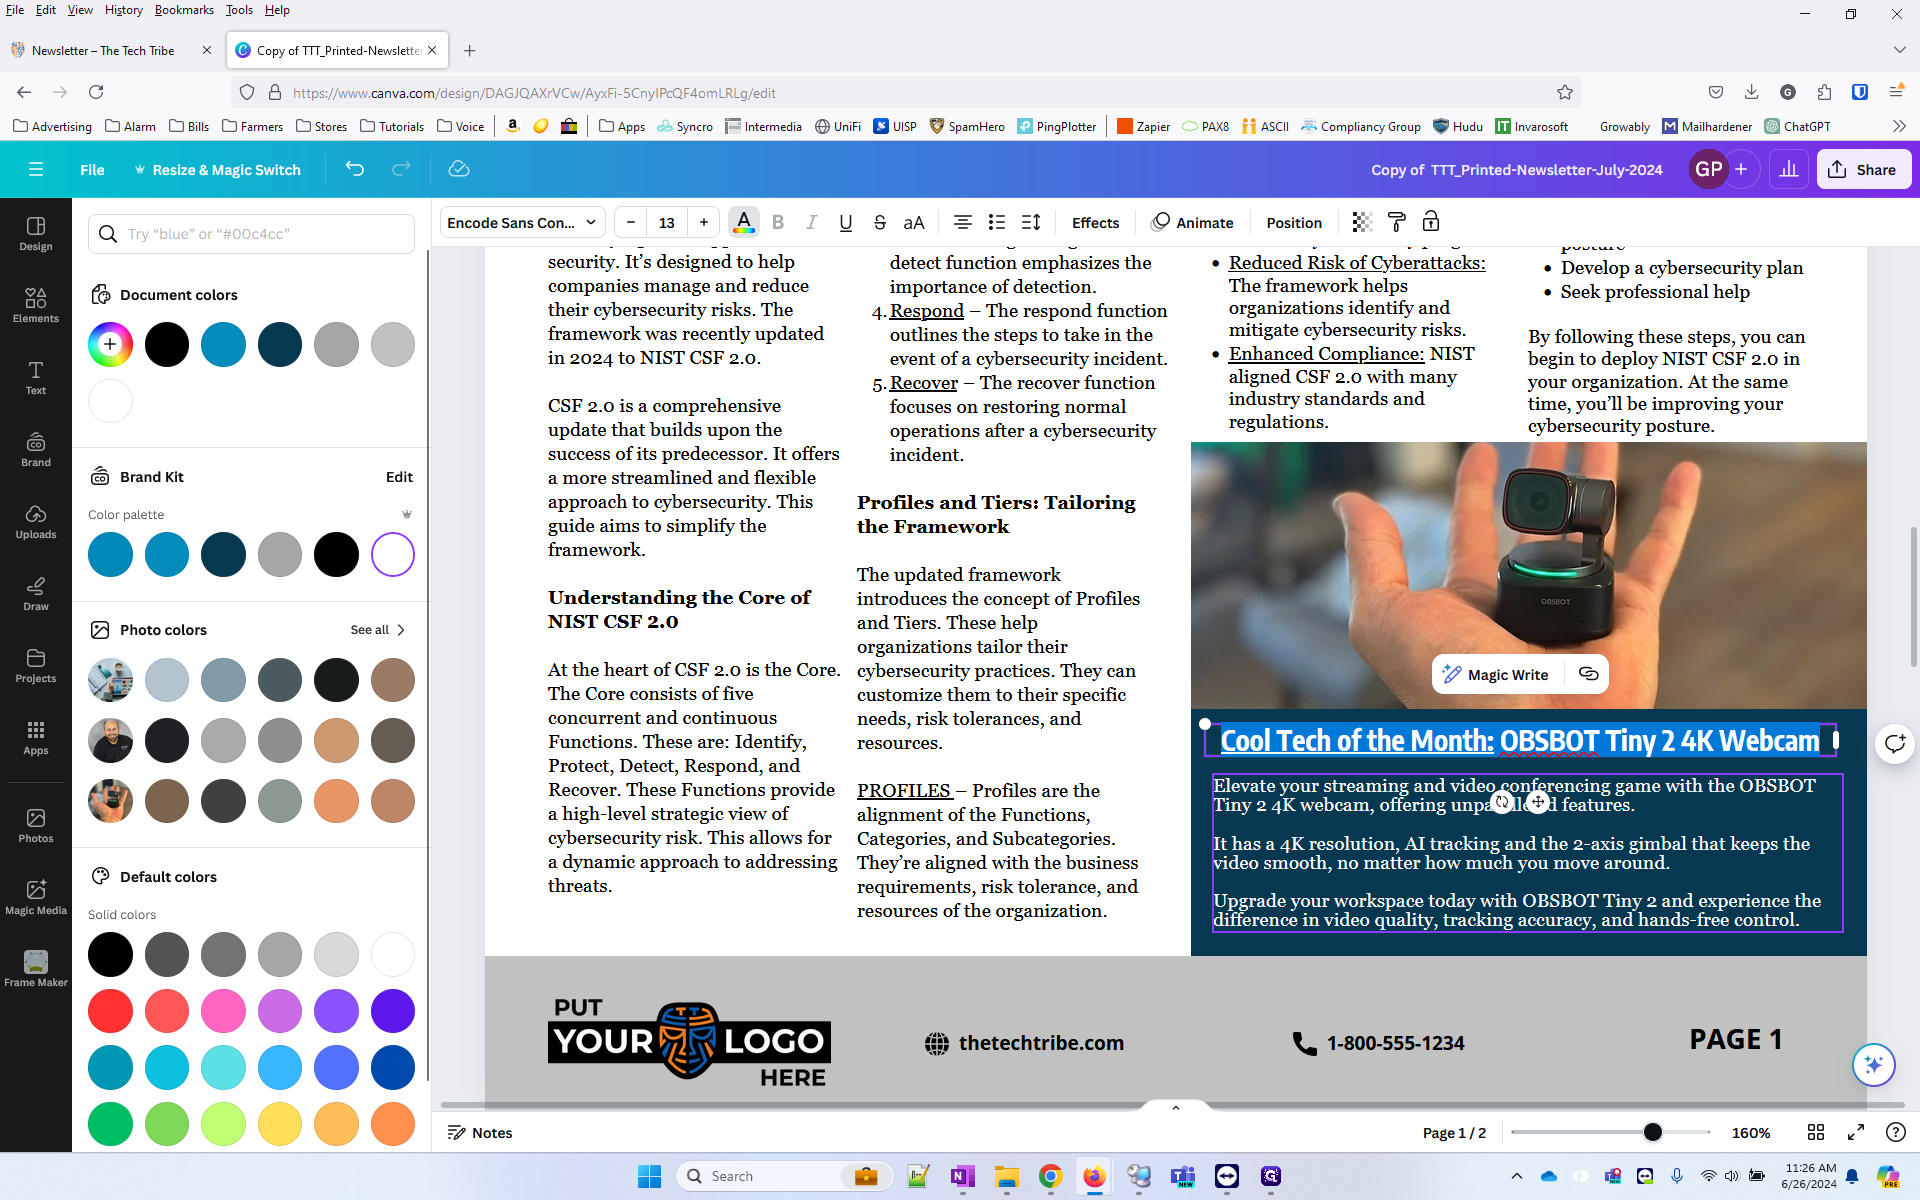1920x1200 pixels.
Task: Open the Elements panel in sidebar
Action: 36,304
